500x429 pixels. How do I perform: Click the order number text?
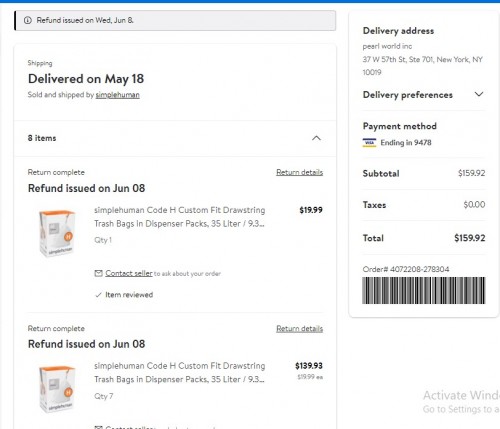(x=406, y=269)
